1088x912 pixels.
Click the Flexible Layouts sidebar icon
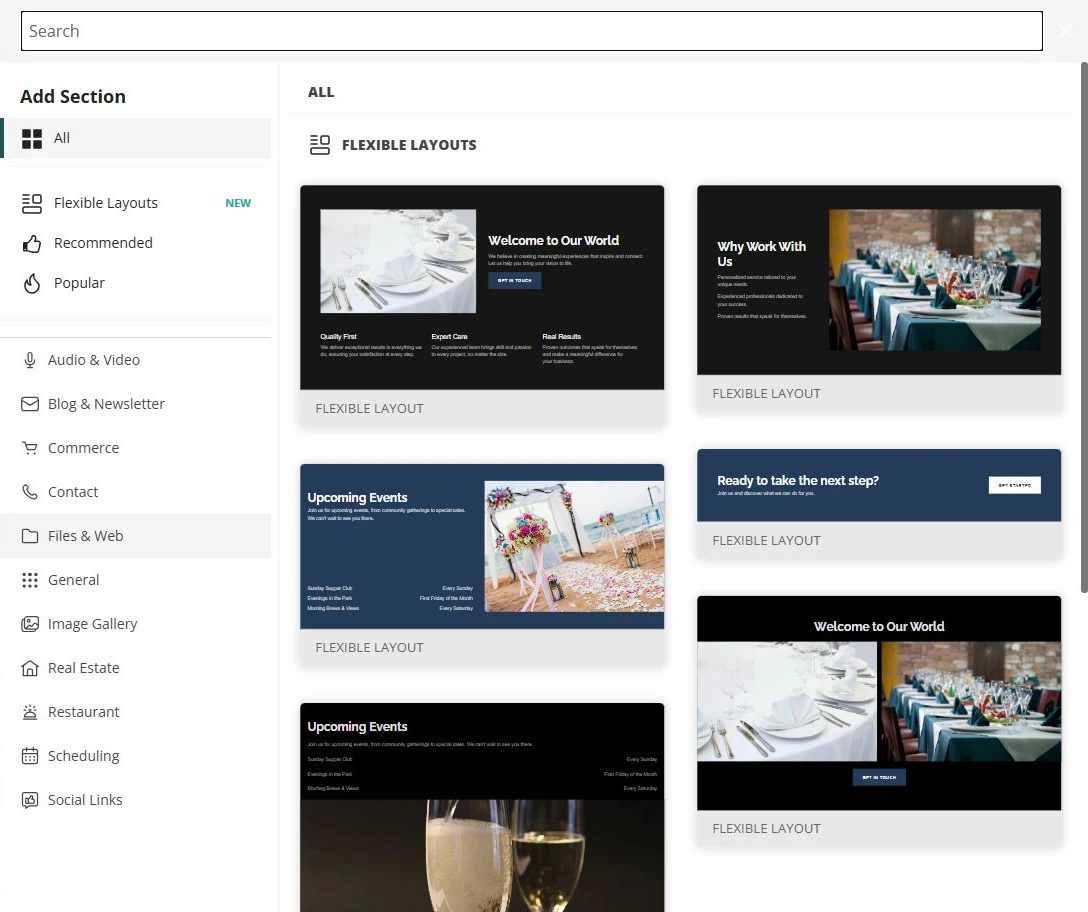click(32, 203)
